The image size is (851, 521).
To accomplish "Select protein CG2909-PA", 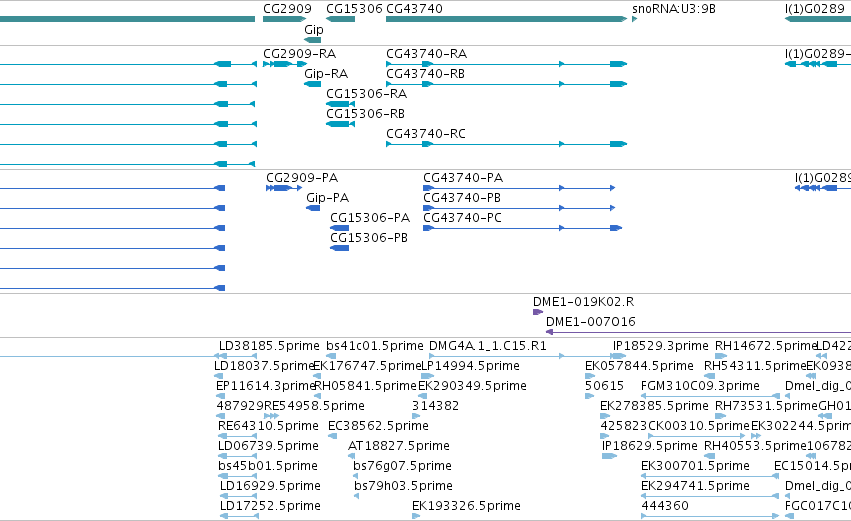I will click(302, 178).
